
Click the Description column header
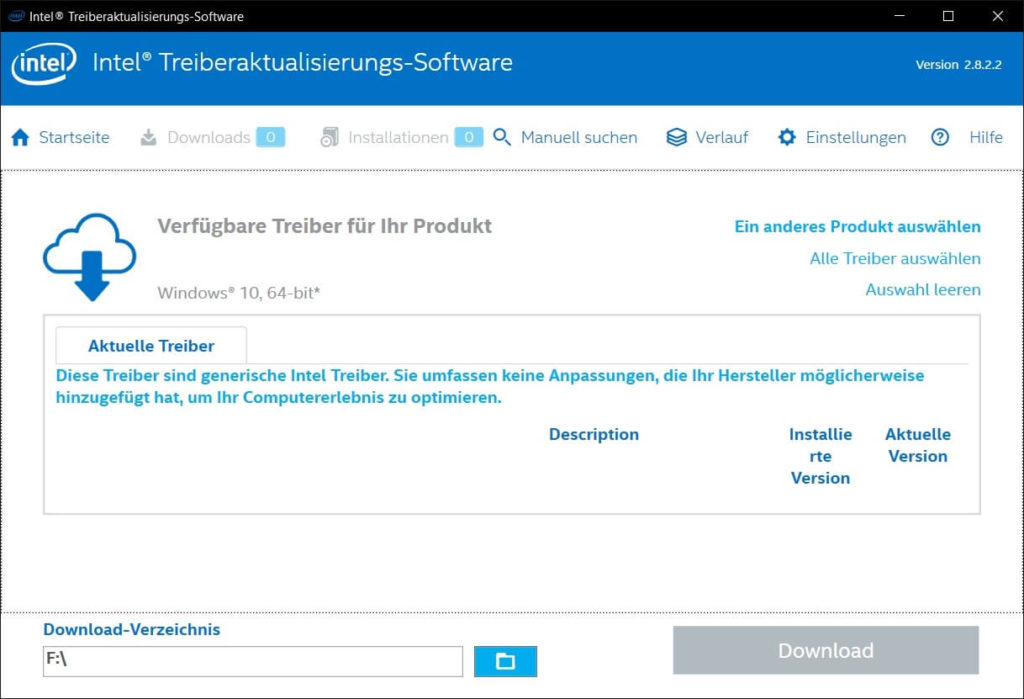click(x=593, y=435)
